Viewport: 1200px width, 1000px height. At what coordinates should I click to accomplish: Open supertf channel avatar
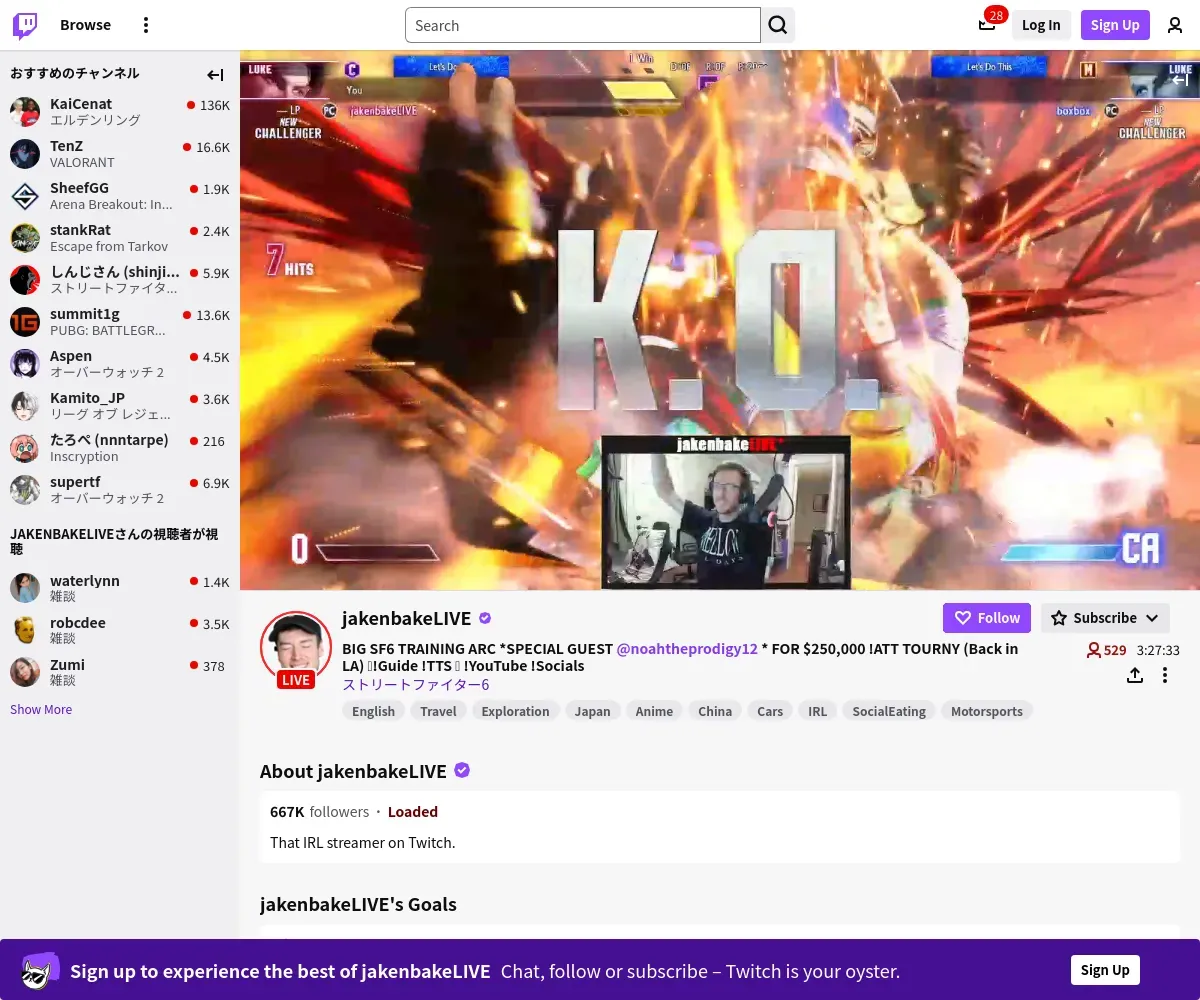pyautogui.click(x=25, y=489)
